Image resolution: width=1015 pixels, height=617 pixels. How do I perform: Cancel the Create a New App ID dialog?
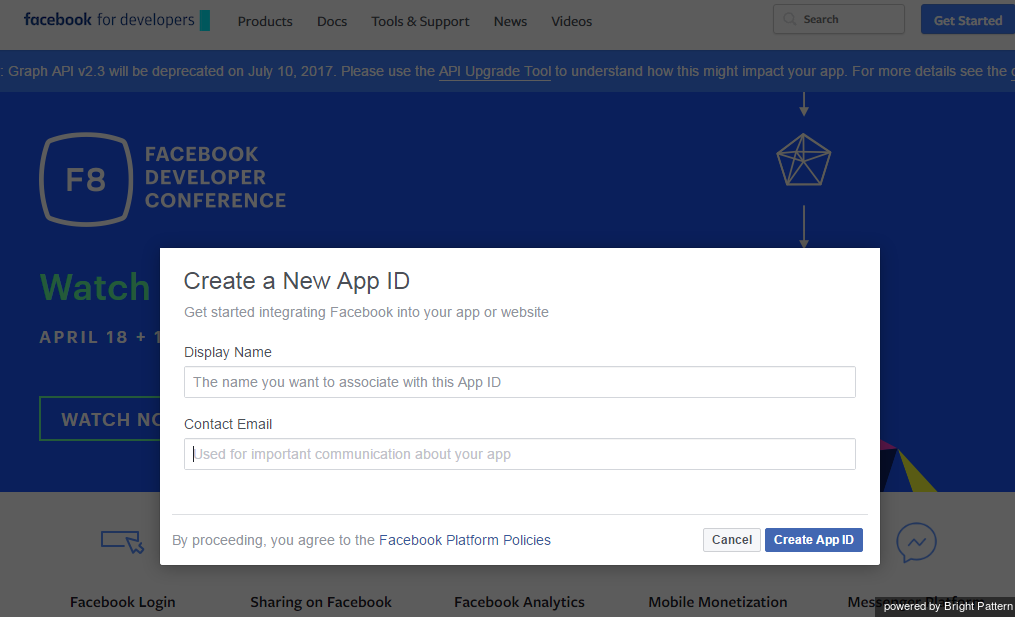click(x=731, y=540)
